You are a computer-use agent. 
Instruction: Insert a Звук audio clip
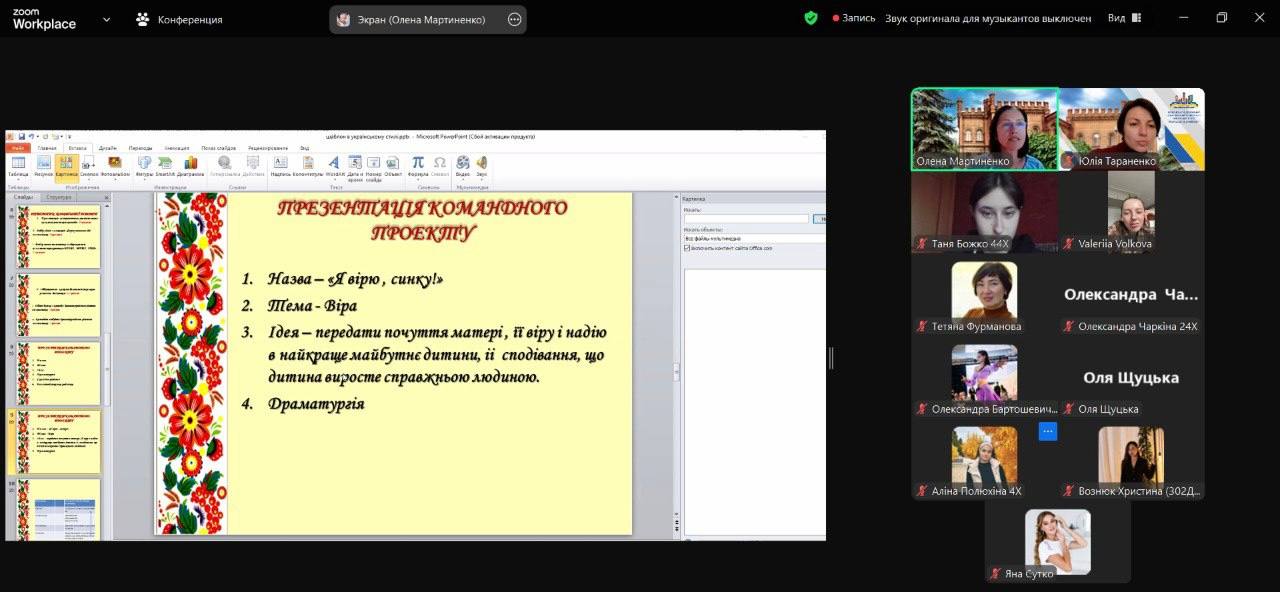click(482, 165)
